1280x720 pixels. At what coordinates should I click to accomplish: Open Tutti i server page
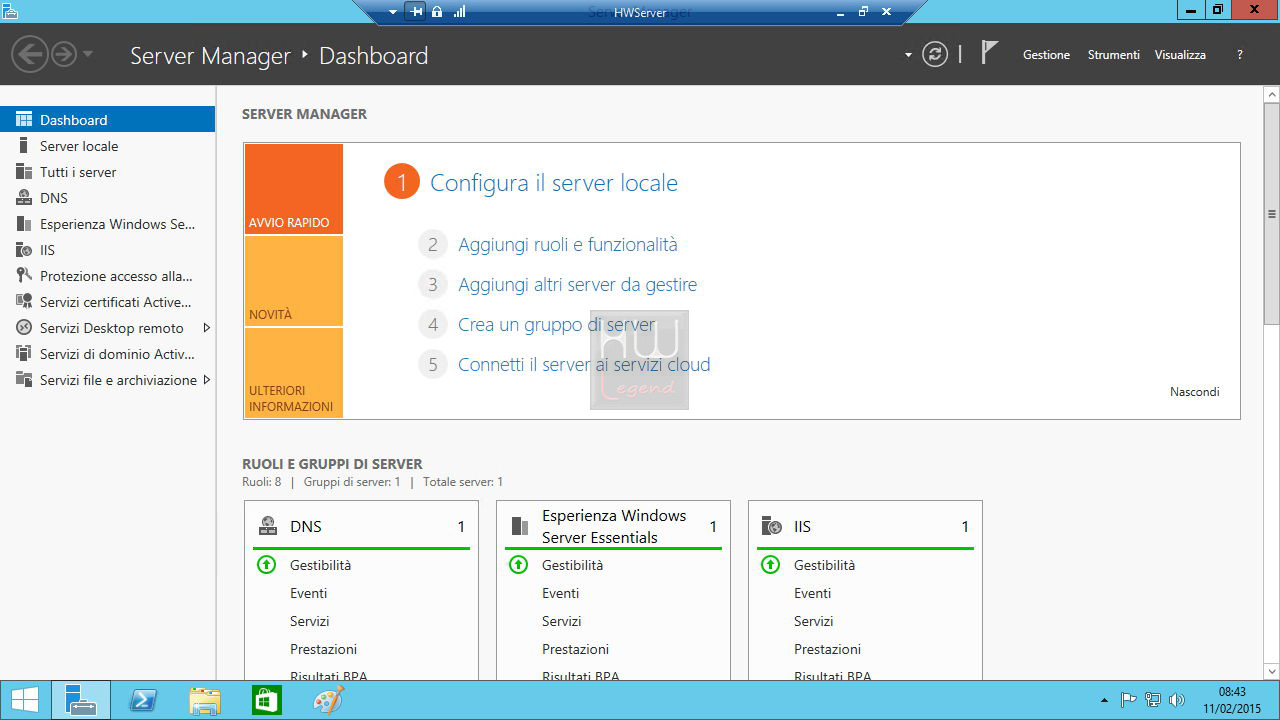tap(107, 172)
